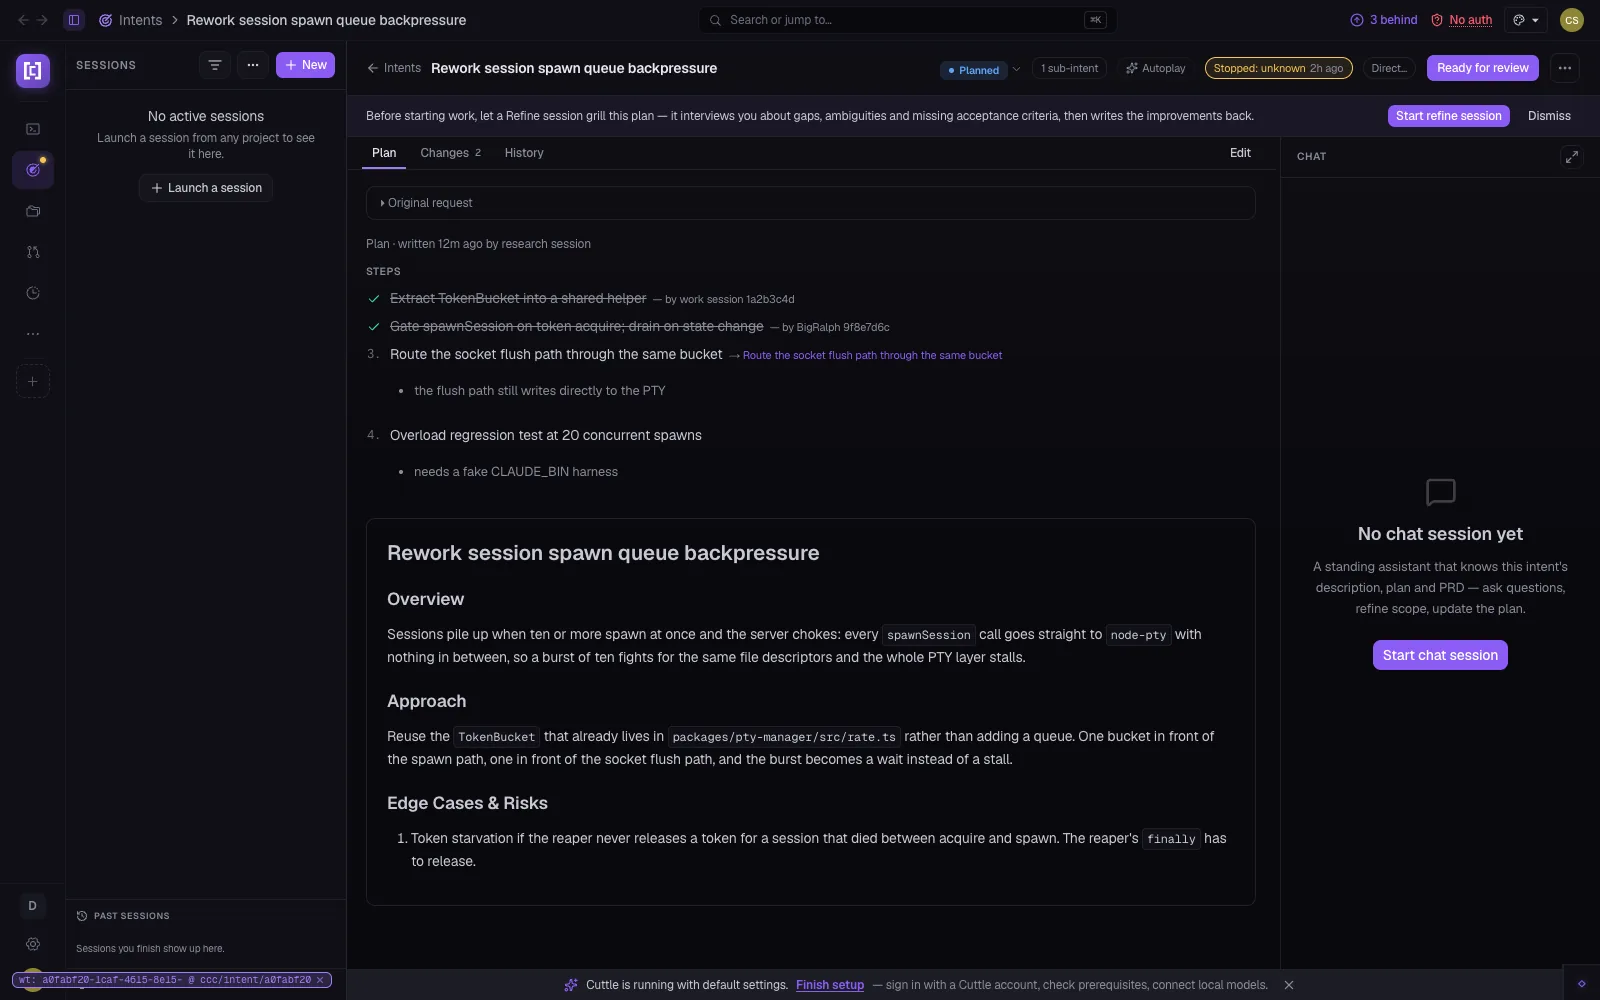Expand the Original request section
The width and height of the screenshot is (1600, 1000).
coord(811,203)
